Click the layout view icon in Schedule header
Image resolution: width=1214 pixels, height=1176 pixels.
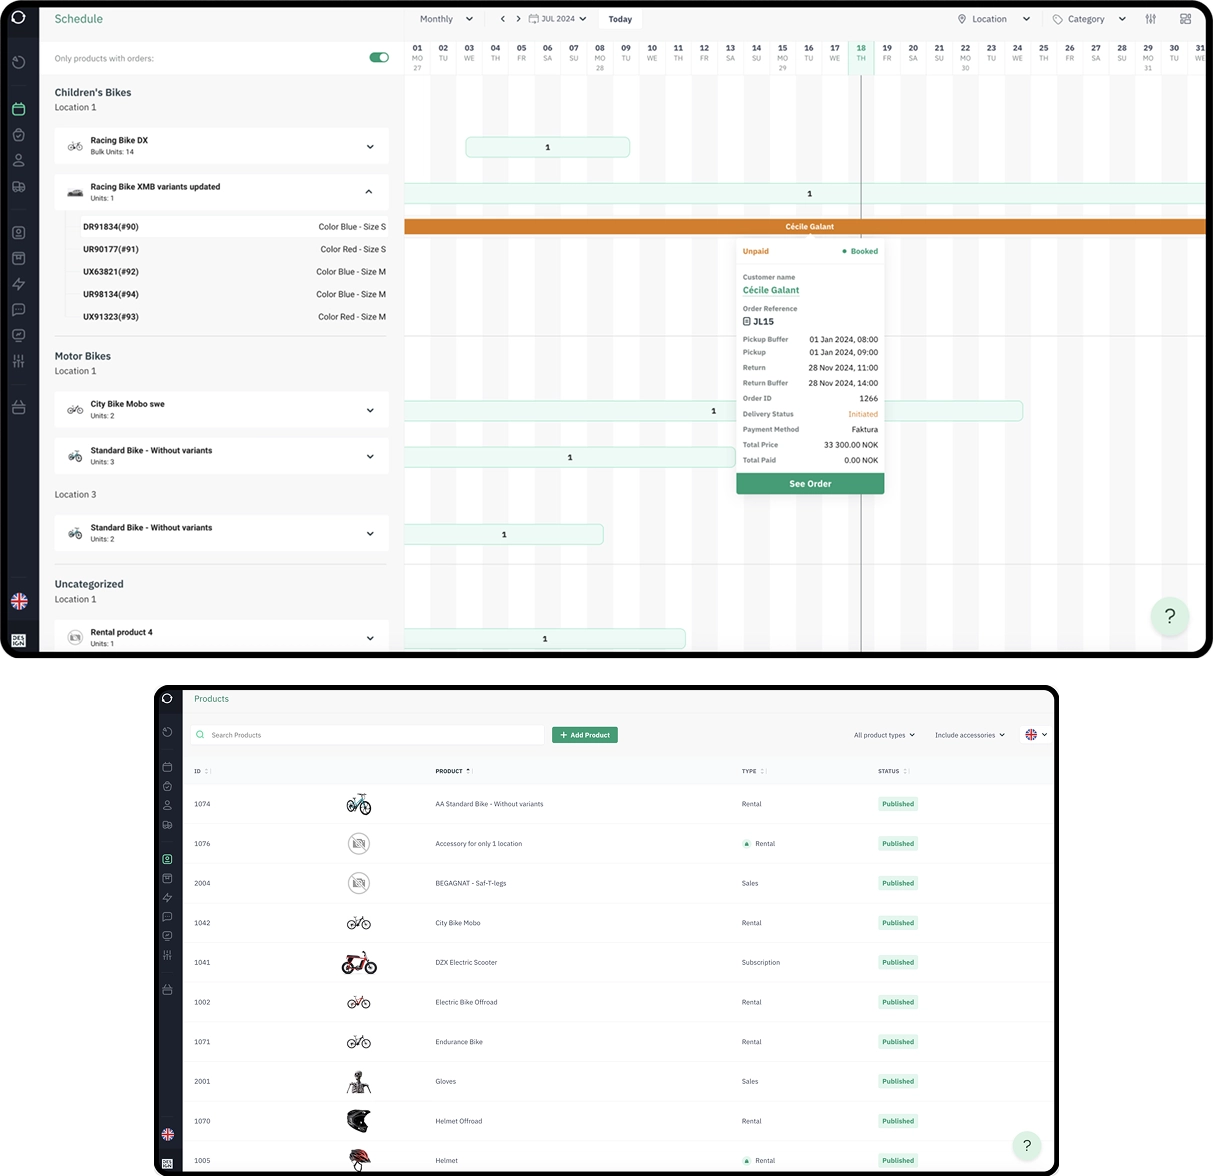click(1186, 19)
